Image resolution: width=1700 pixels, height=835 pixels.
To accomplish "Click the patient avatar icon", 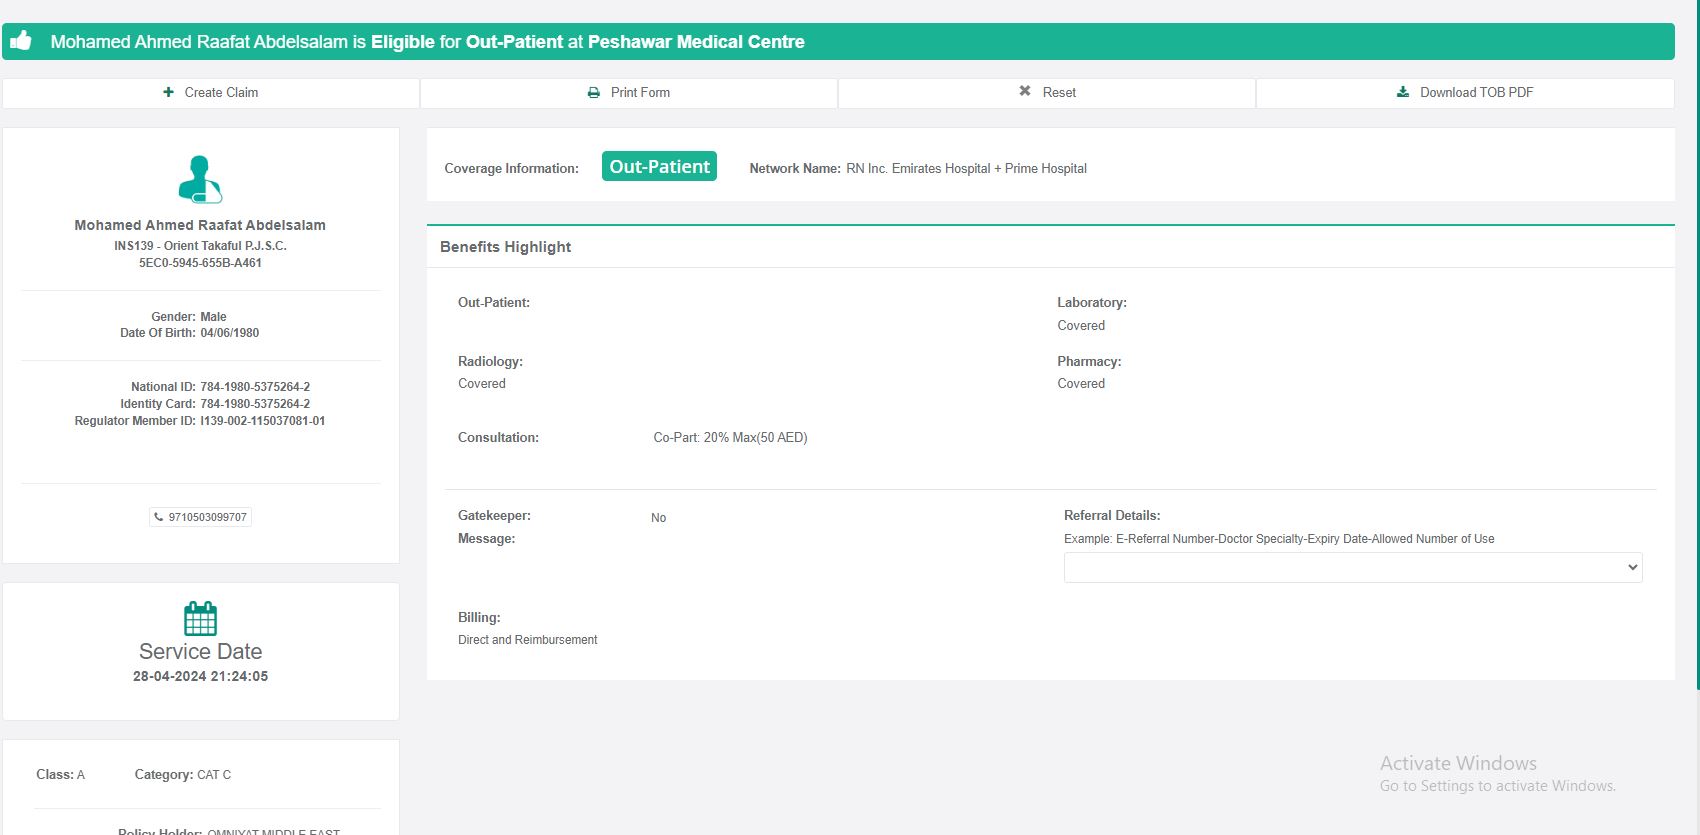I will click(x=200, y=179).
